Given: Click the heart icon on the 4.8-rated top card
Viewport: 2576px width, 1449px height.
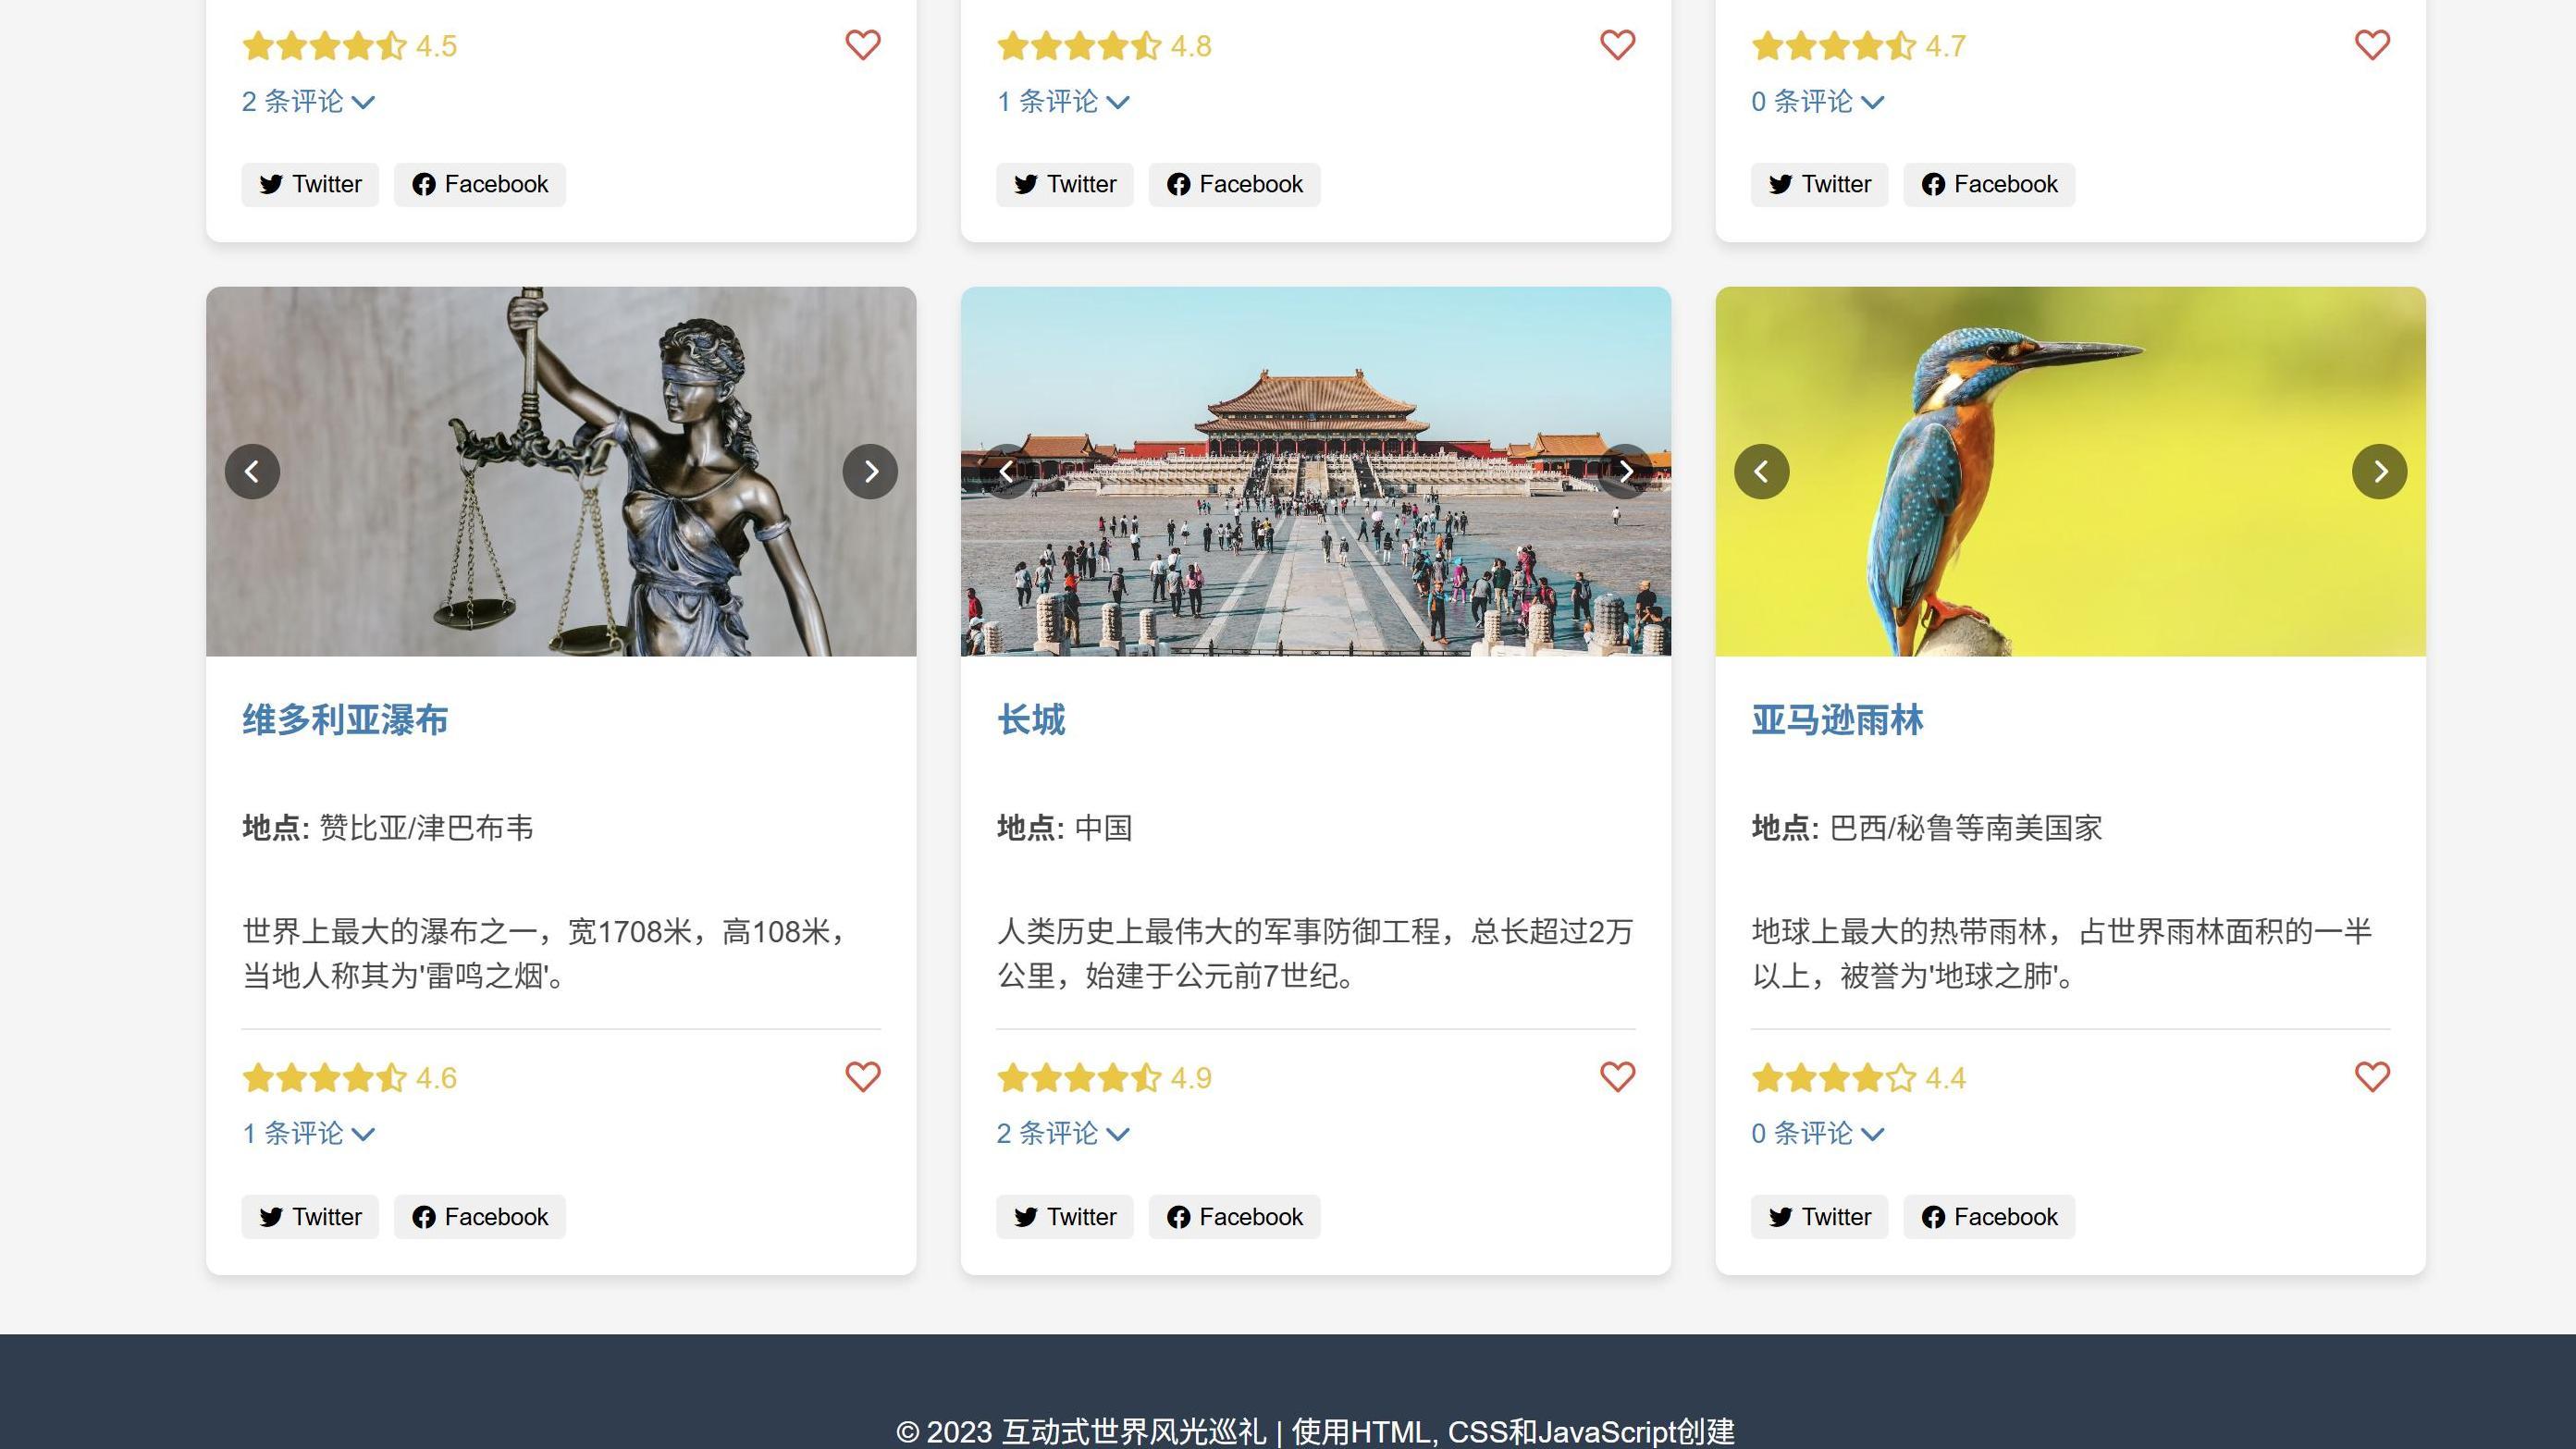Looking at the screenshot, I should click(x=1617, y=44).
